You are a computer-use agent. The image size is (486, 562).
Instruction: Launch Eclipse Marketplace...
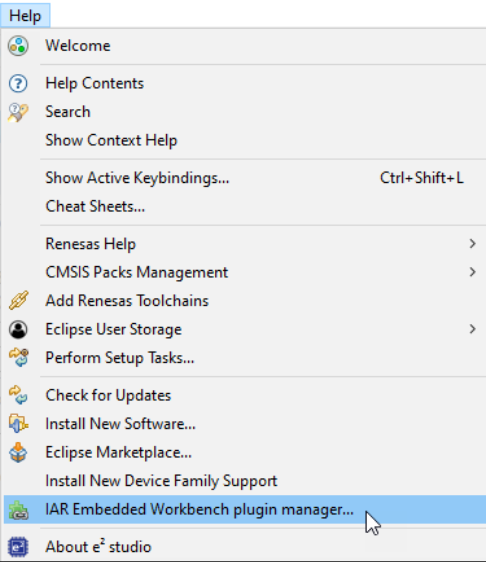click(245, 452)
